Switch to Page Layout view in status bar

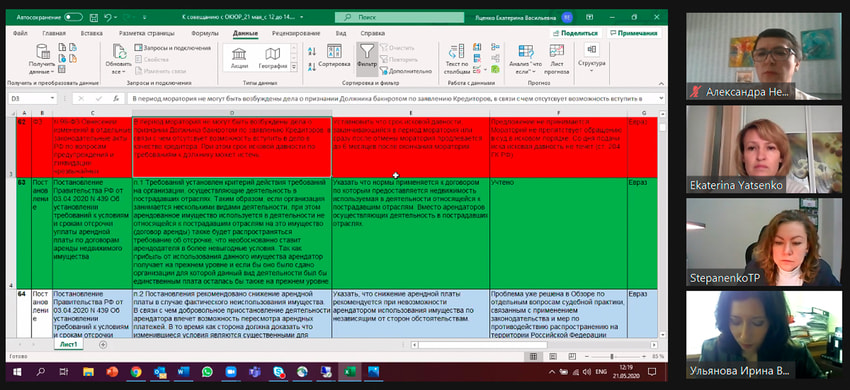click(x=553, y=356)
